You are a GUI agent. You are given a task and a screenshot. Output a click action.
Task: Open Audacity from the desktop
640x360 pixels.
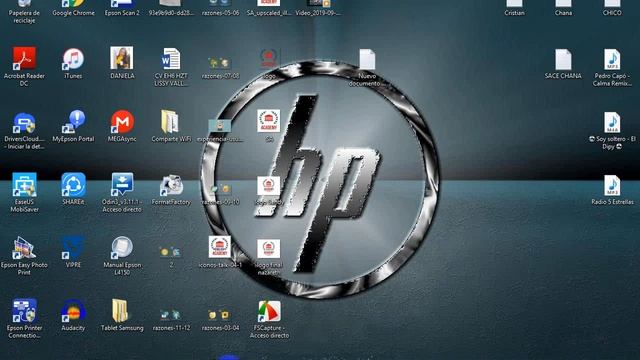(x=73, y=311)
